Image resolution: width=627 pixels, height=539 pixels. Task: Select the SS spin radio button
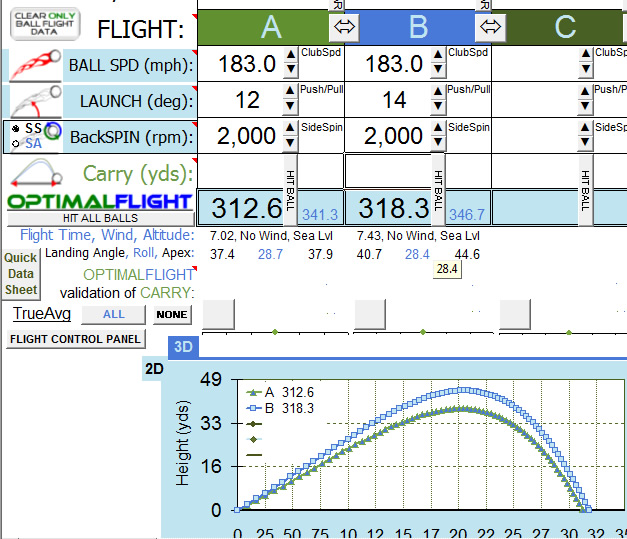click(x=16, y=128)
